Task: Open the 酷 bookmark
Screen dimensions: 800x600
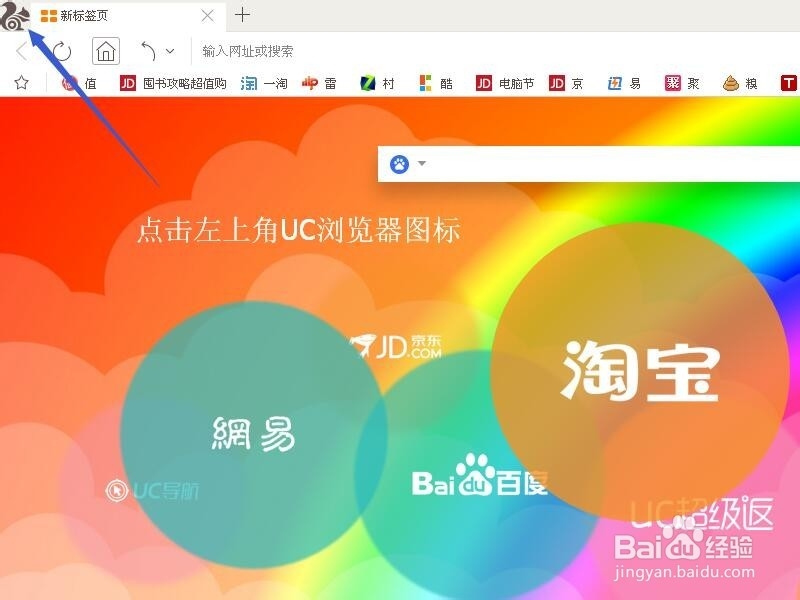Action: 436,83
